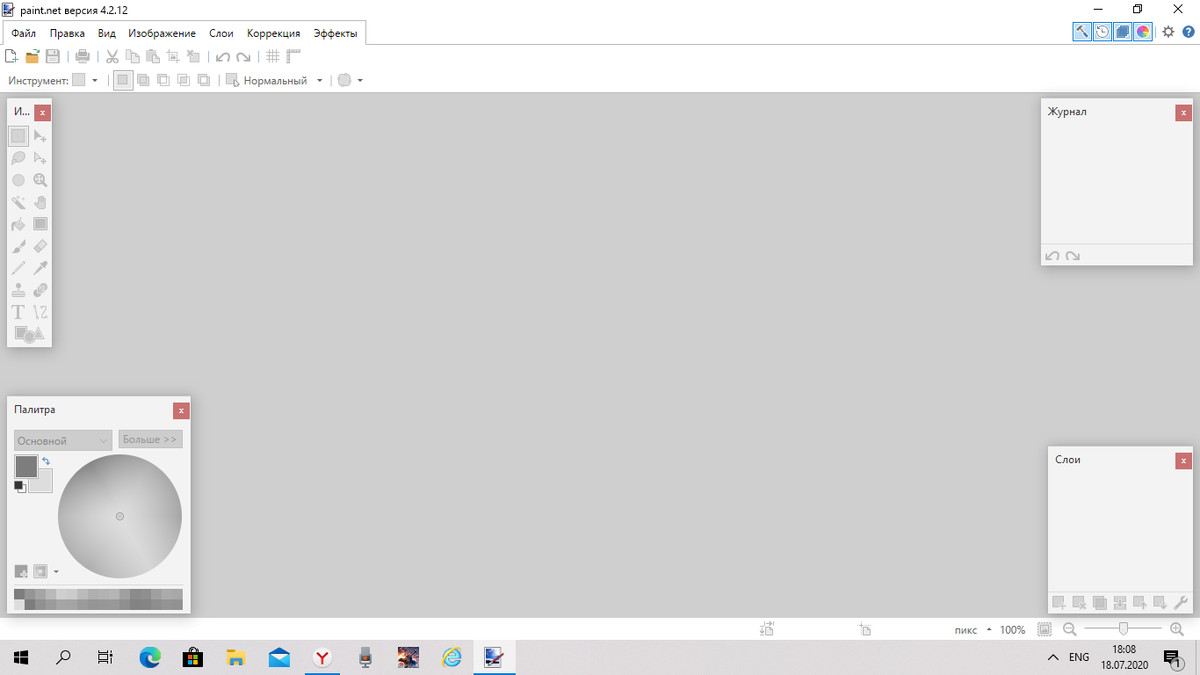This screenshot has height=675, width=1200.
Task: Click the Cut scissors icon
Action: [112, 57]
